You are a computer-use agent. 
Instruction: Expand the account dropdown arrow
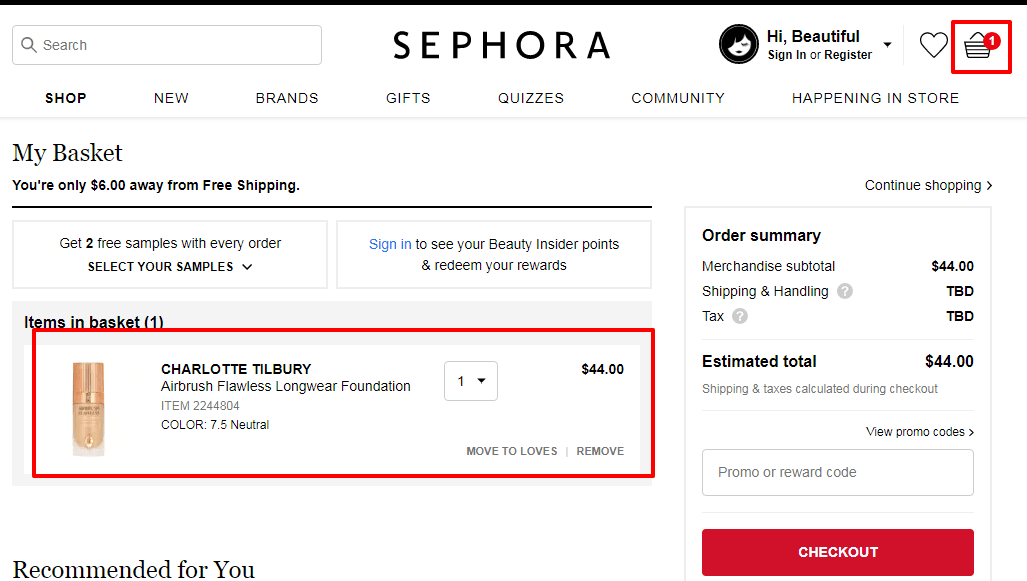tap(887, 45)
